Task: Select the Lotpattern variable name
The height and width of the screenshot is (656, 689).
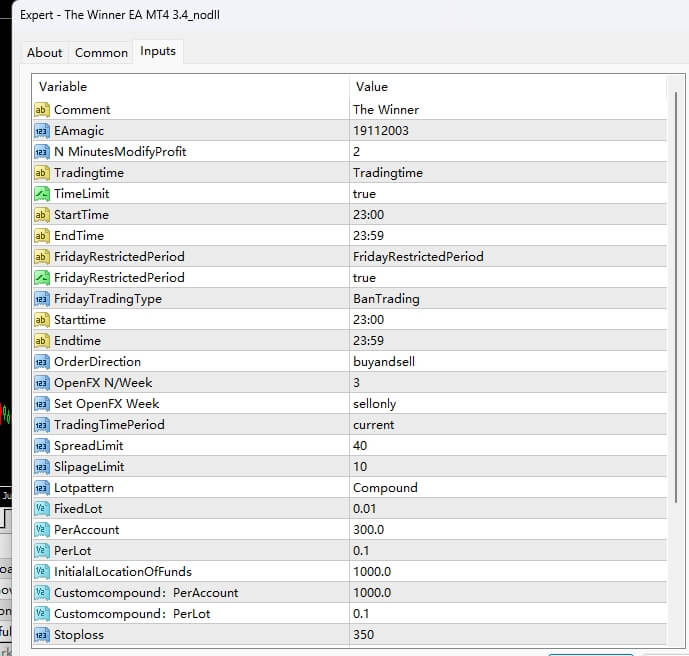Action: click(x=83, y=488)
